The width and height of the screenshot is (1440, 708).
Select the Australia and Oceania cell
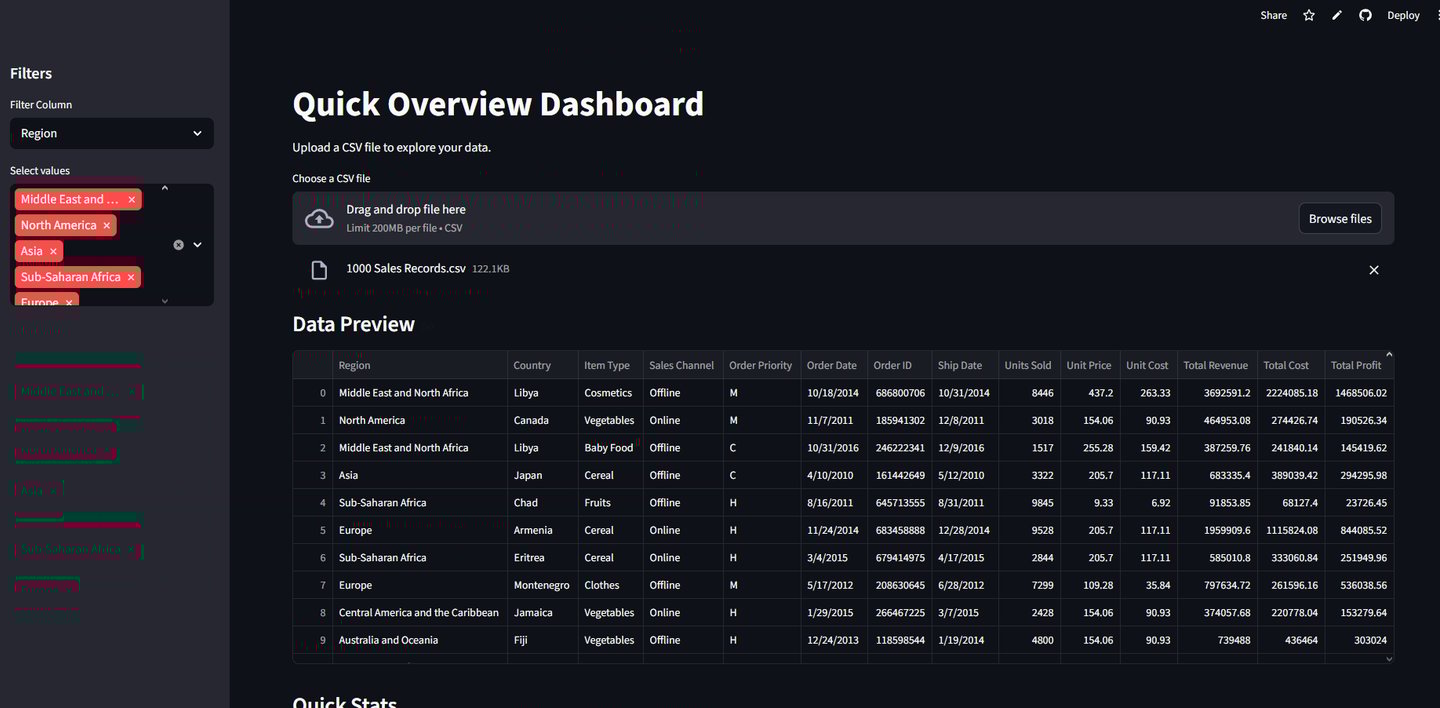[421, 640]
